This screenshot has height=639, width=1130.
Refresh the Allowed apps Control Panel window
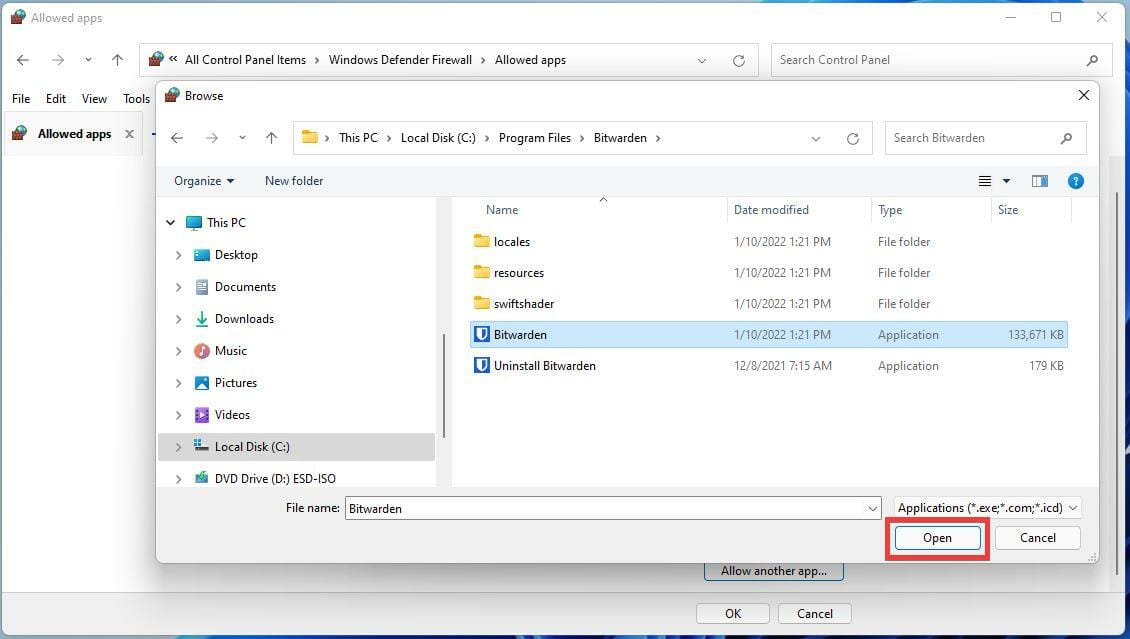pos(739,61)
